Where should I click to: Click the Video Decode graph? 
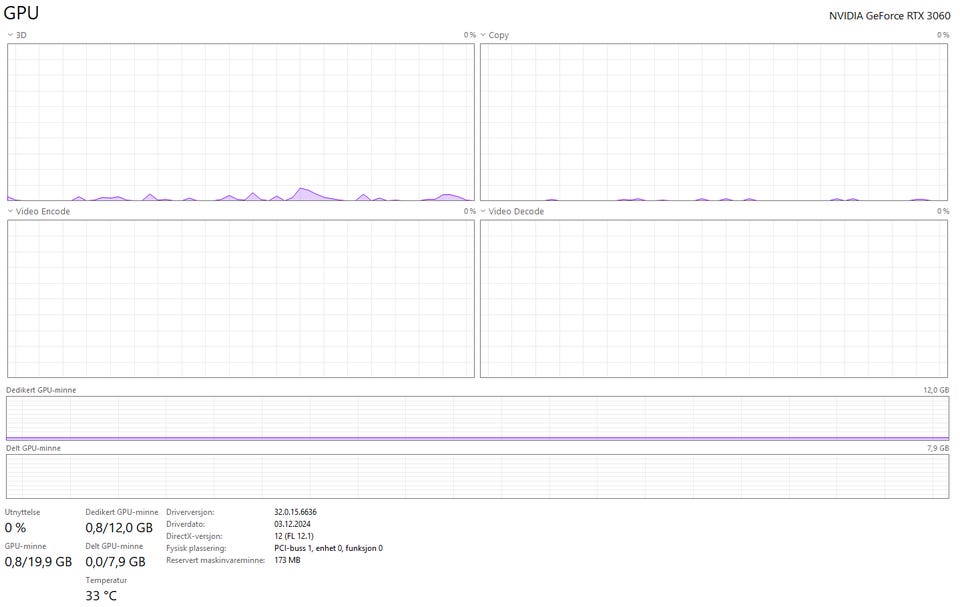click(714, 298)
